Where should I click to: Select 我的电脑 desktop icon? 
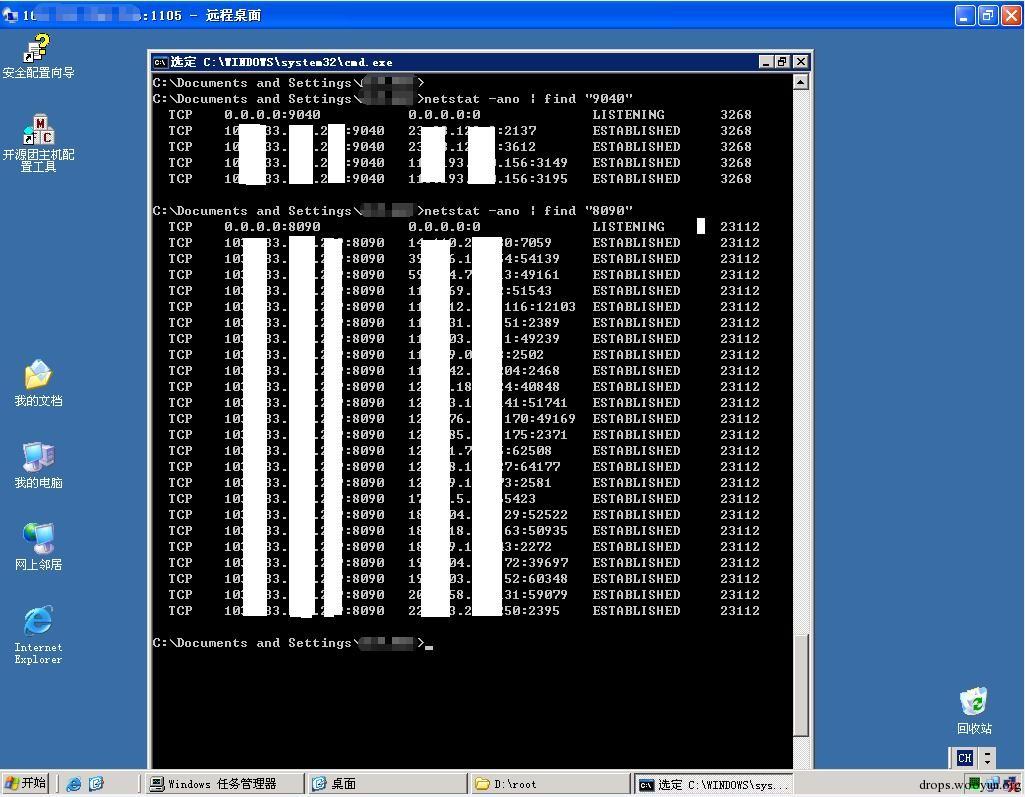click(38, 458)
